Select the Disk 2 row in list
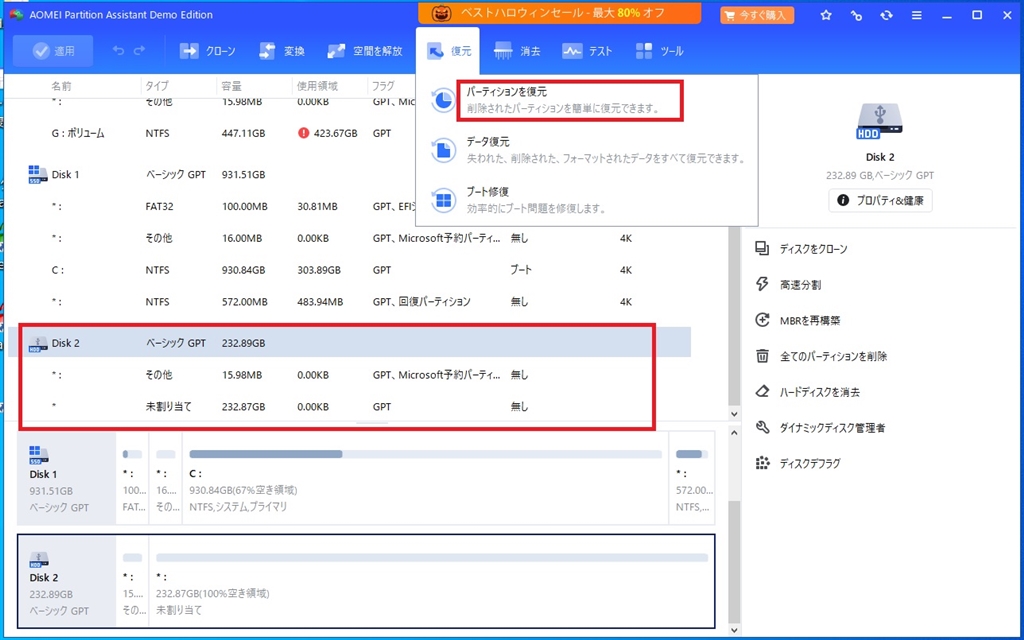This screenshot has height=640, width=1024. tap(349, 343)
